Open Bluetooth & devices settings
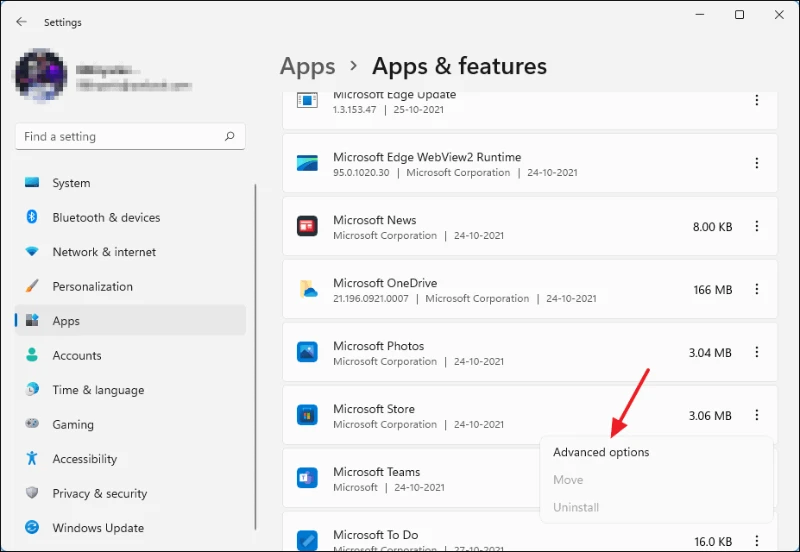 [x=130, y=217]
